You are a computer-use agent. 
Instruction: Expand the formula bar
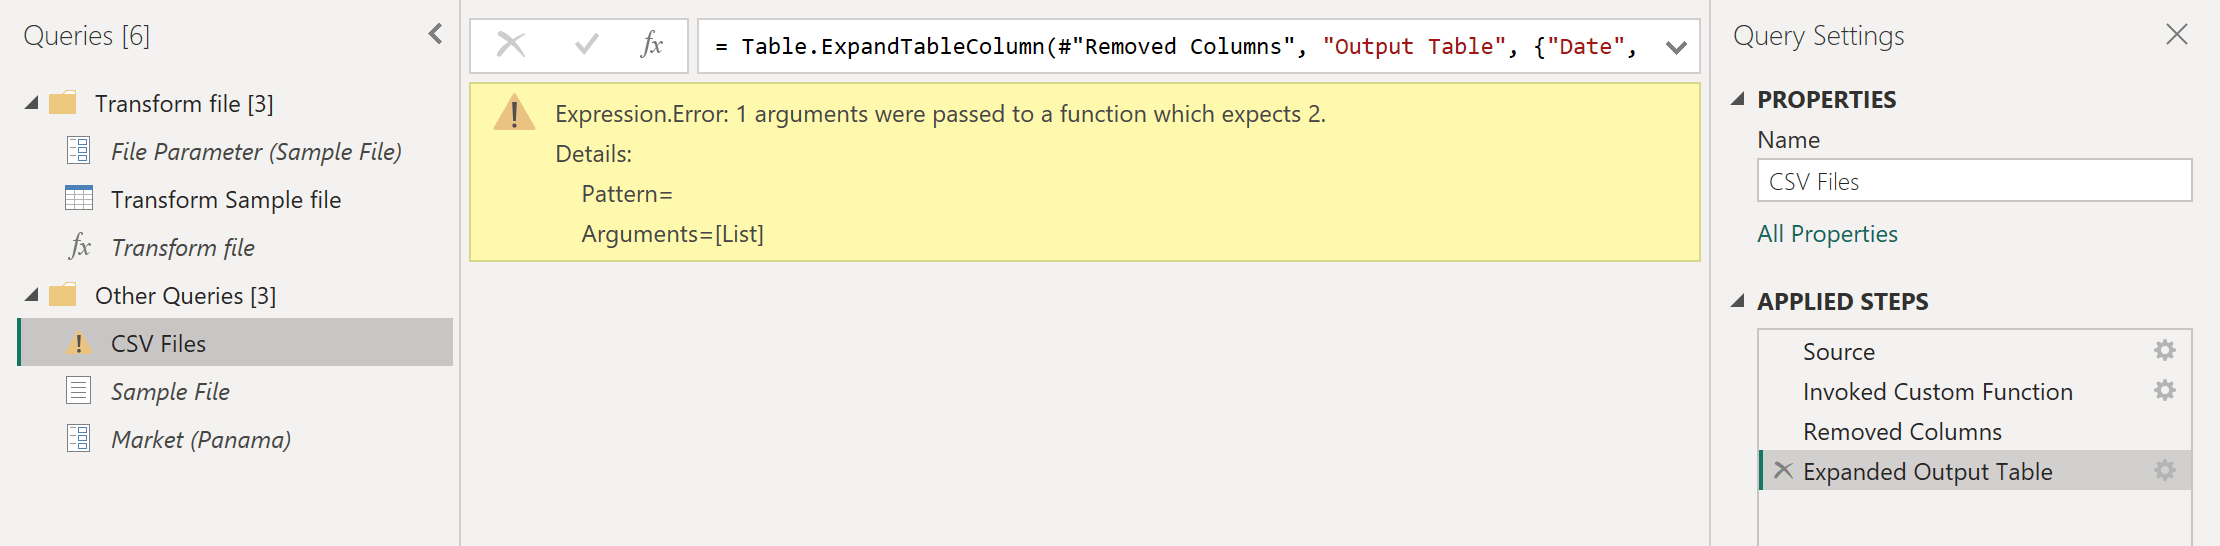pos(1677,47)
